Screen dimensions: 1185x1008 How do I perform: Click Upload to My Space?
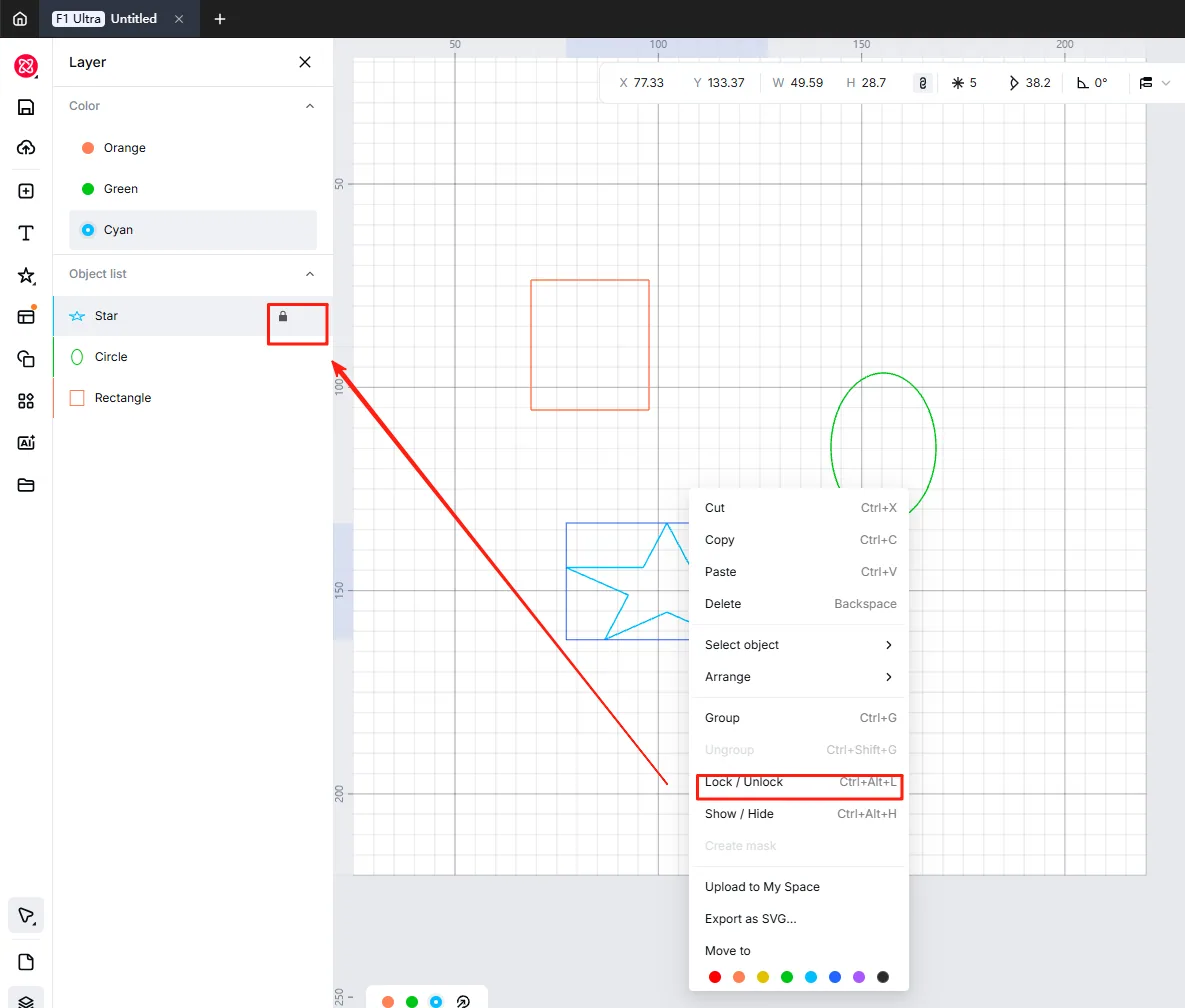click(800, 887)
